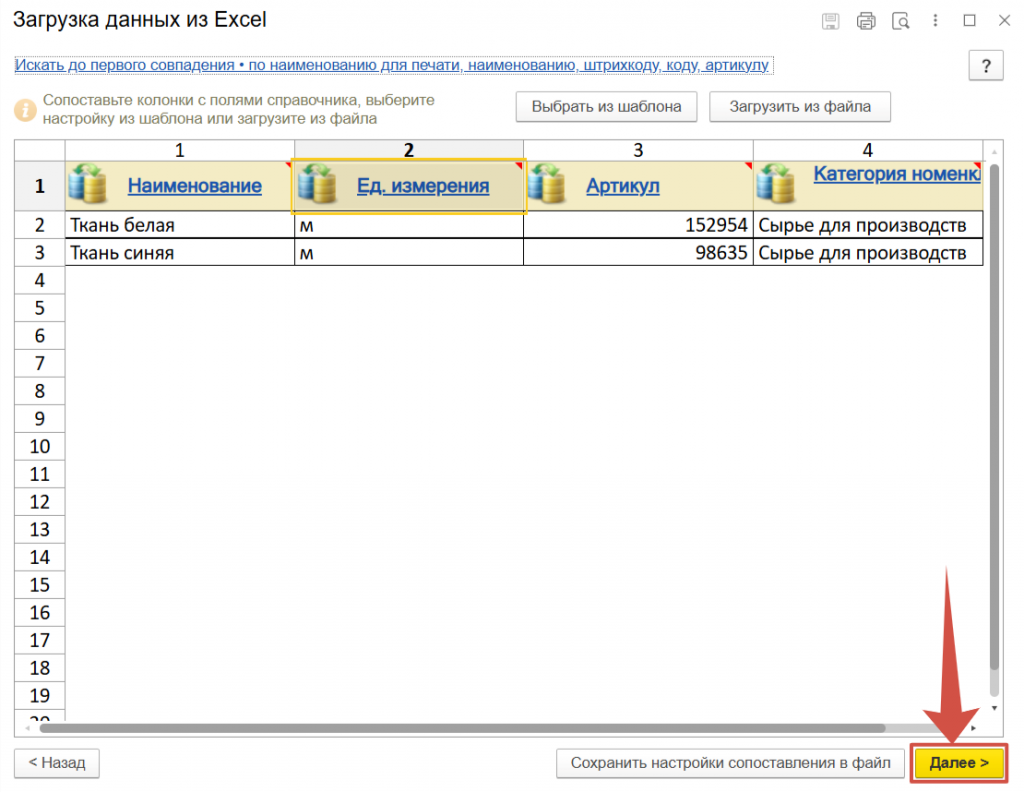Click the Далее button
The image size is (1024, 792).
click(x=958, y=763)
